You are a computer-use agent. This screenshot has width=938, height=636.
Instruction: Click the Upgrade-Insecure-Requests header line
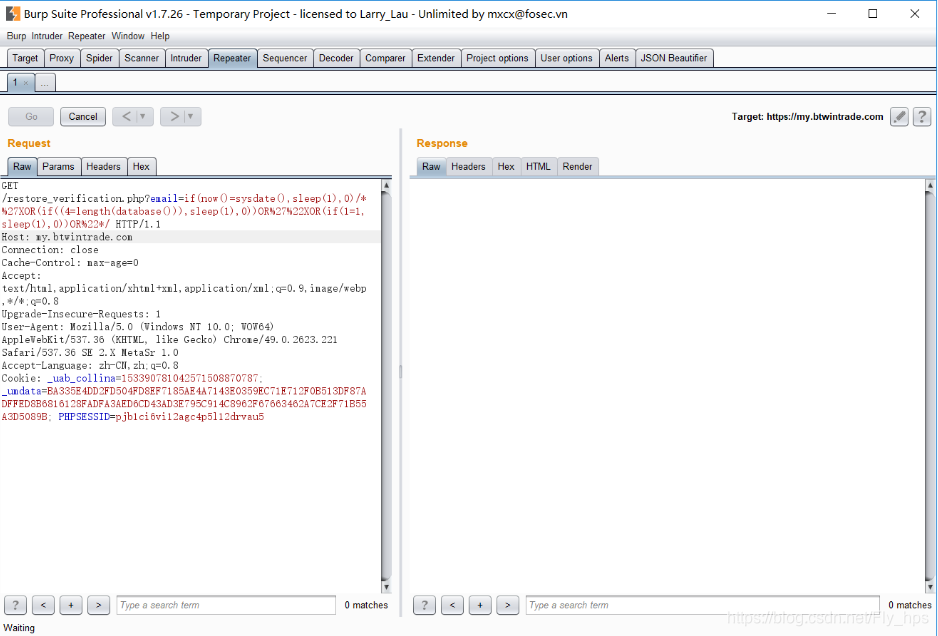(81, 314)
